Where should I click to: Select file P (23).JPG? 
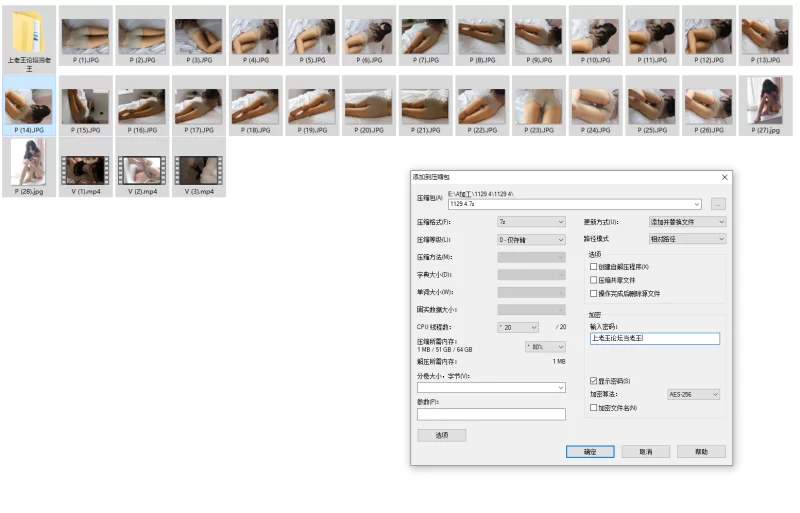[538, 106]
